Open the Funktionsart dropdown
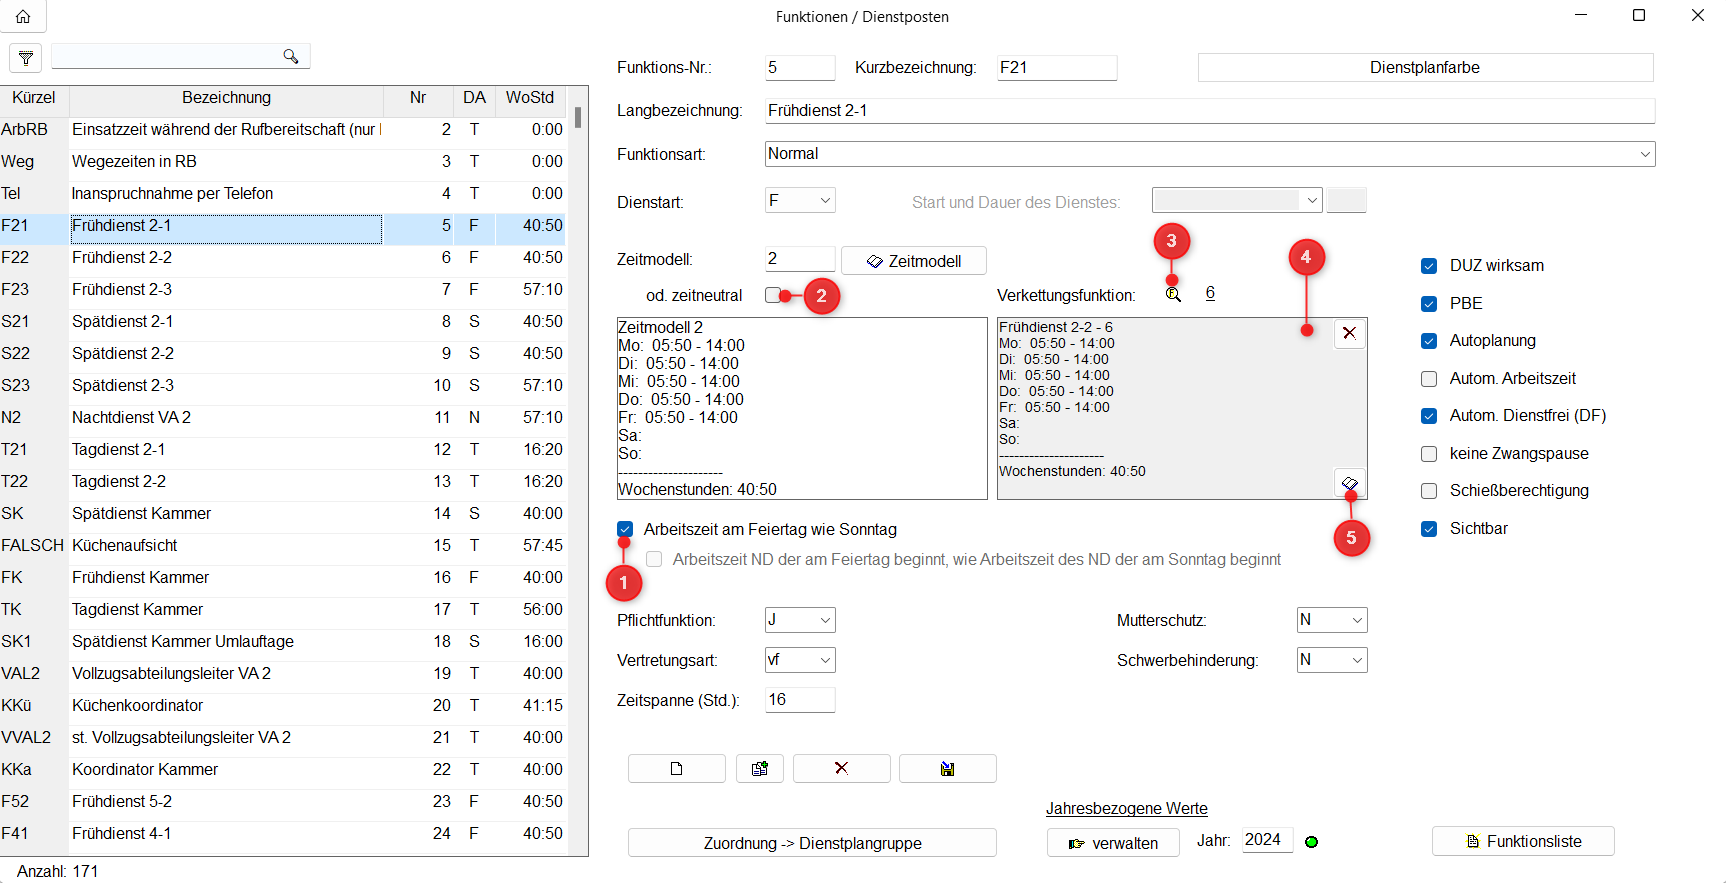The height and width of the screenshot is (883, 1726). [x=1645, y=154]
